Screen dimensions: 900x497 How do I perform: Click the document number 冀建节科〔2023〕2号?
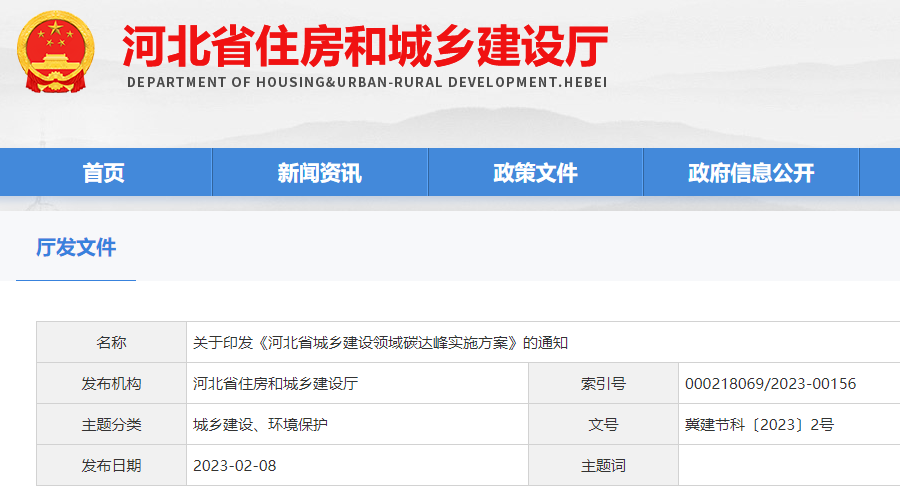pos(759,425)
